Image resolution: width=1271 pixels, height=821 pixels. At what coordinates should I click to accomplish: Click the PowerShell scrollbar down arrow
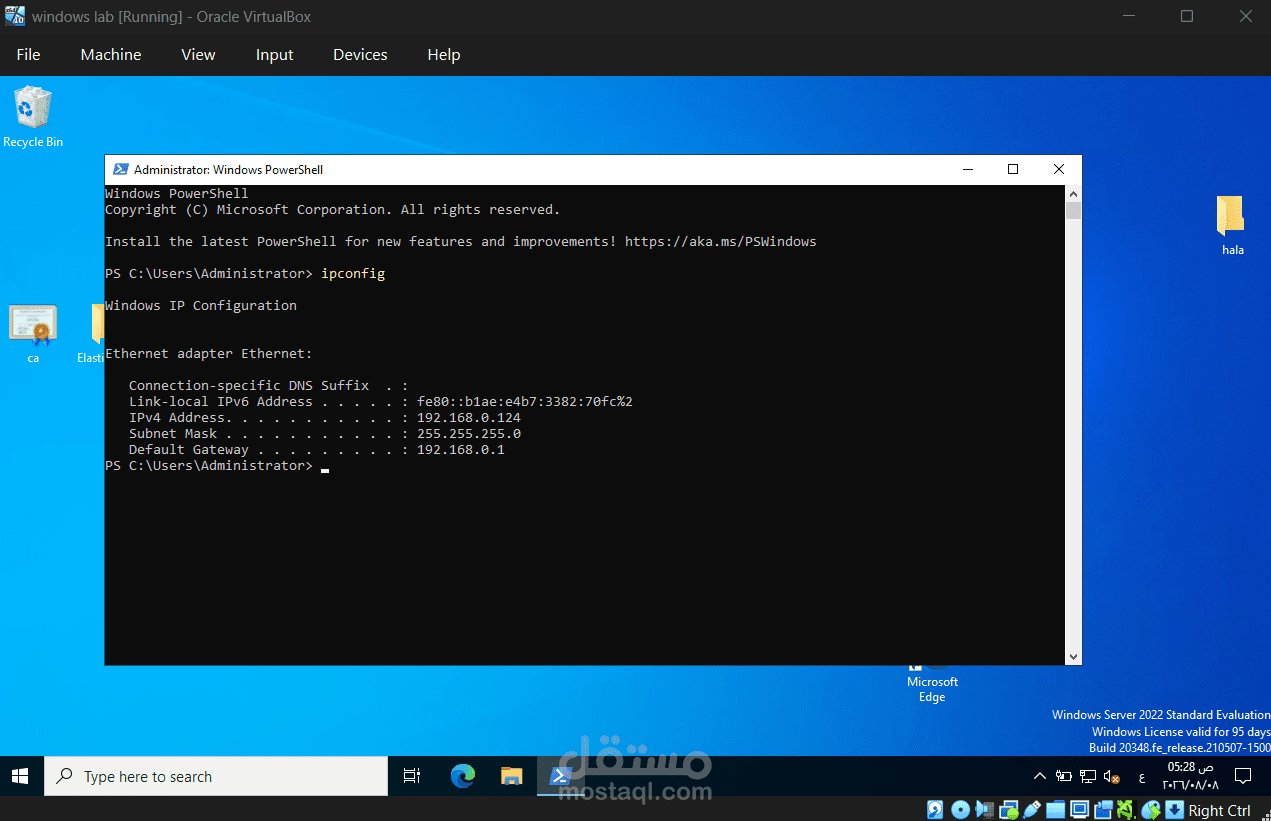[1073, 657]
